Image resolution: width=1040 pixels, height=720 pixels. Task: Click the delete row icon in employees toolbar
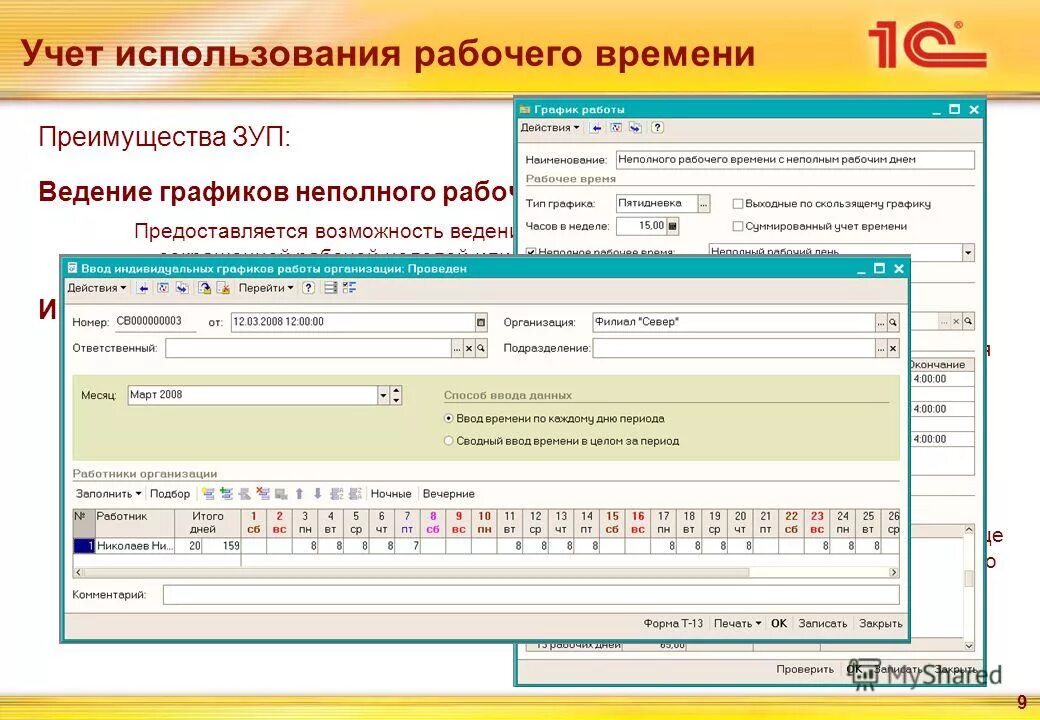261,494
